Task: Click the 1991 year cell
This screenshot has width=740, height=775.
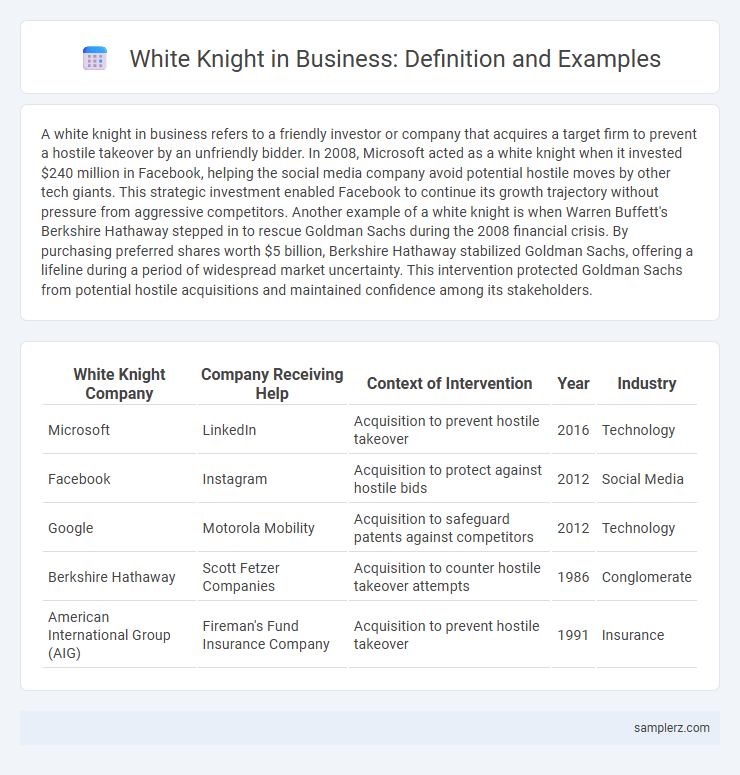Action: point(573,635)
